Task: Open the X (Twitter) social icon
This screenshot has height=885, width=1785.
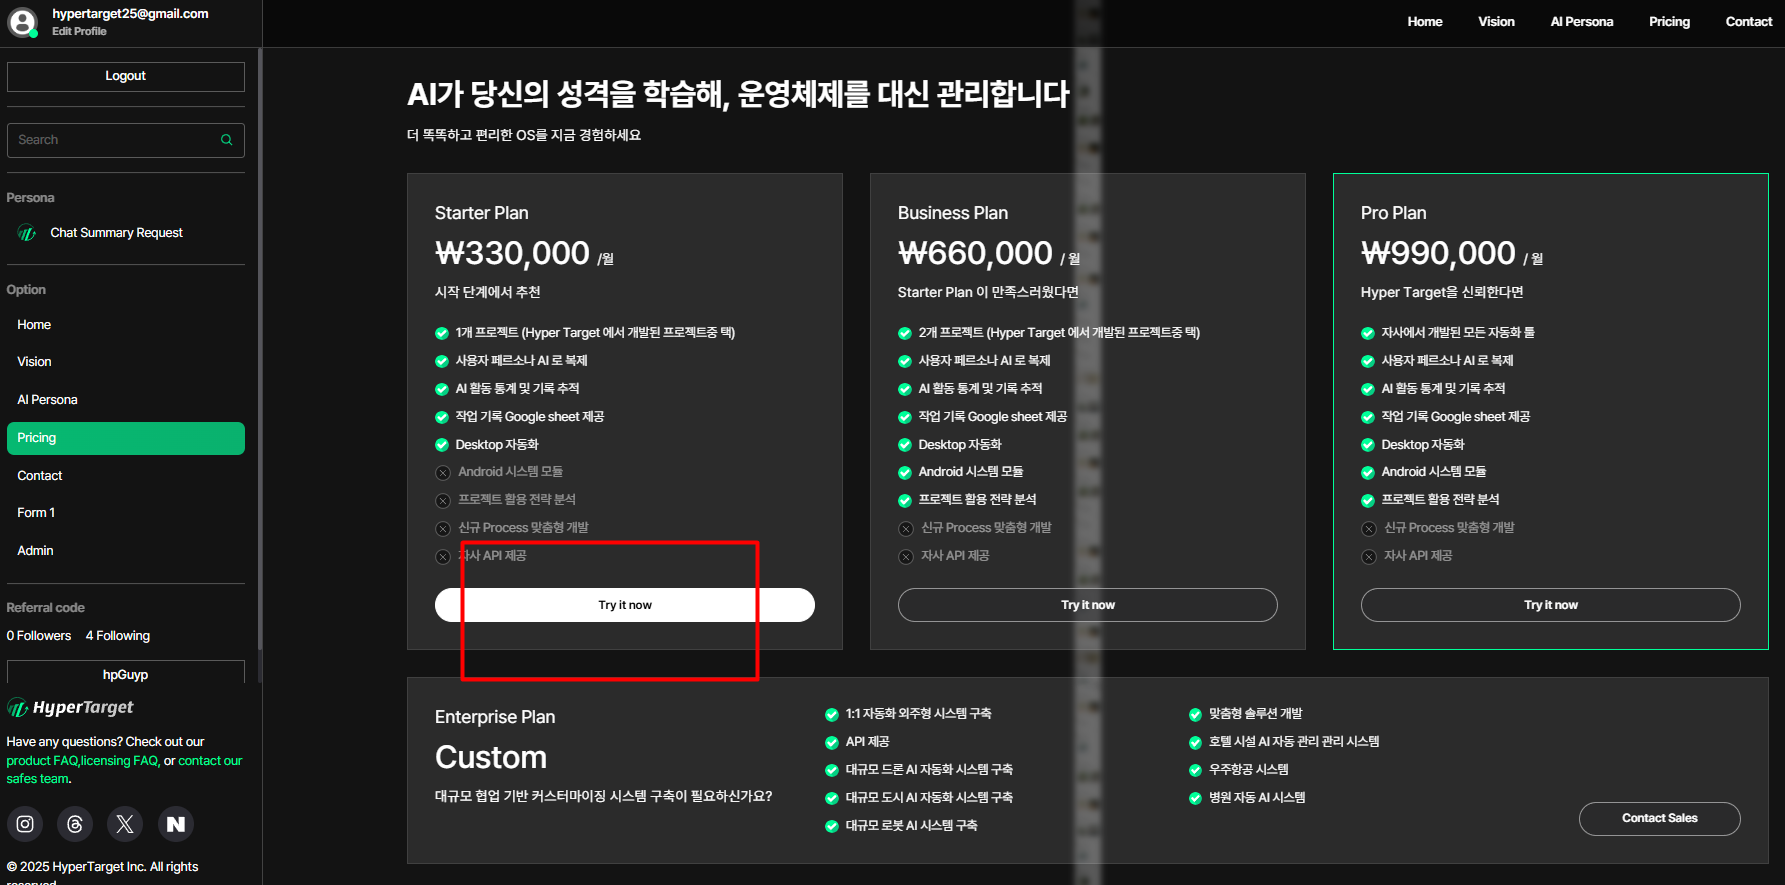Action: pyautogui.click(x=125, y=824)
